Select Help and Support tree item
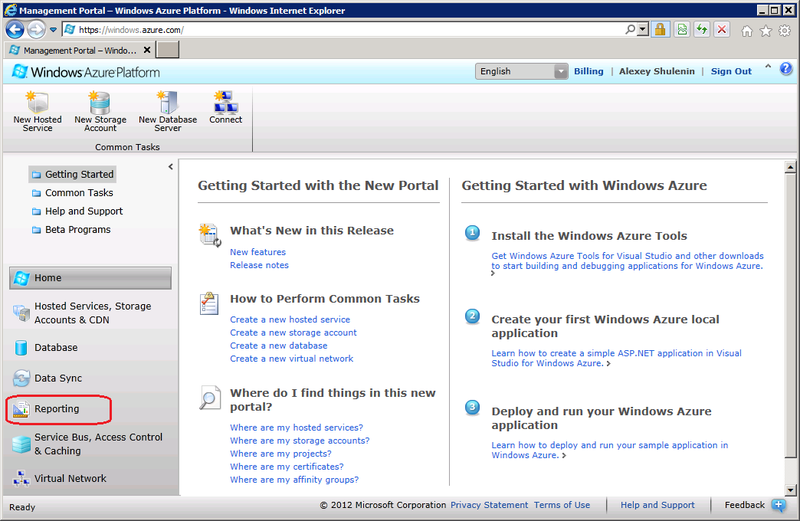The image size is (800, 521). coord(77,211)
